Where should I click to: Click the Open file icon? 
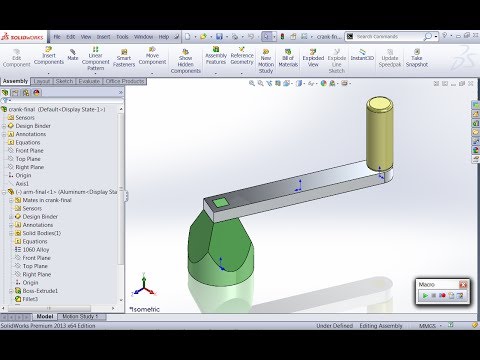203,37
